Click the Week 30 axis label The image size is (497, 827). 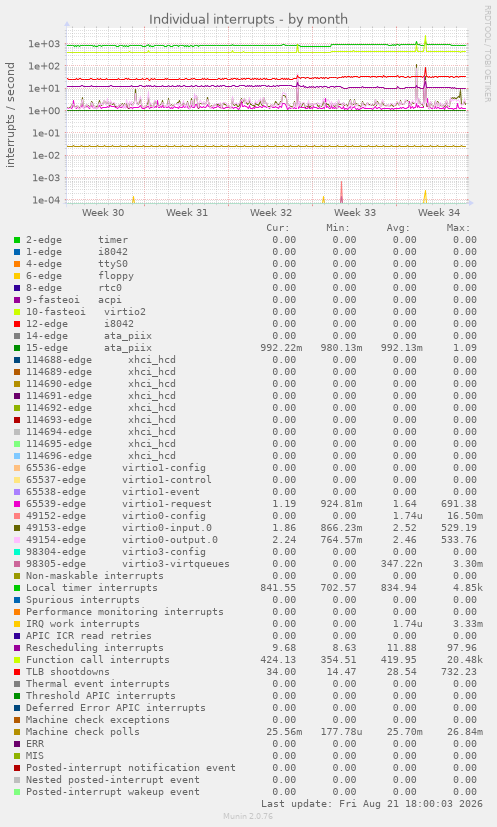tap(103, 213)
